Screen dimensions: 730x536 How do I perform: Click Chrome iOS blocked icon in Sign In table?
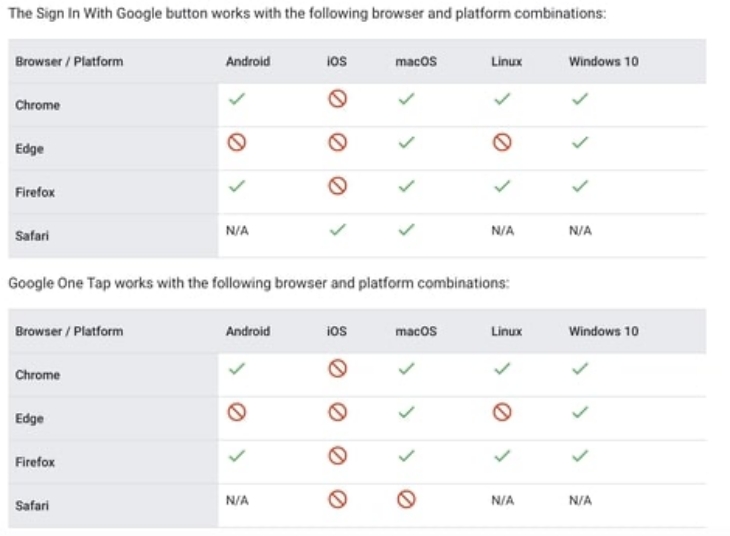[337, 99]
